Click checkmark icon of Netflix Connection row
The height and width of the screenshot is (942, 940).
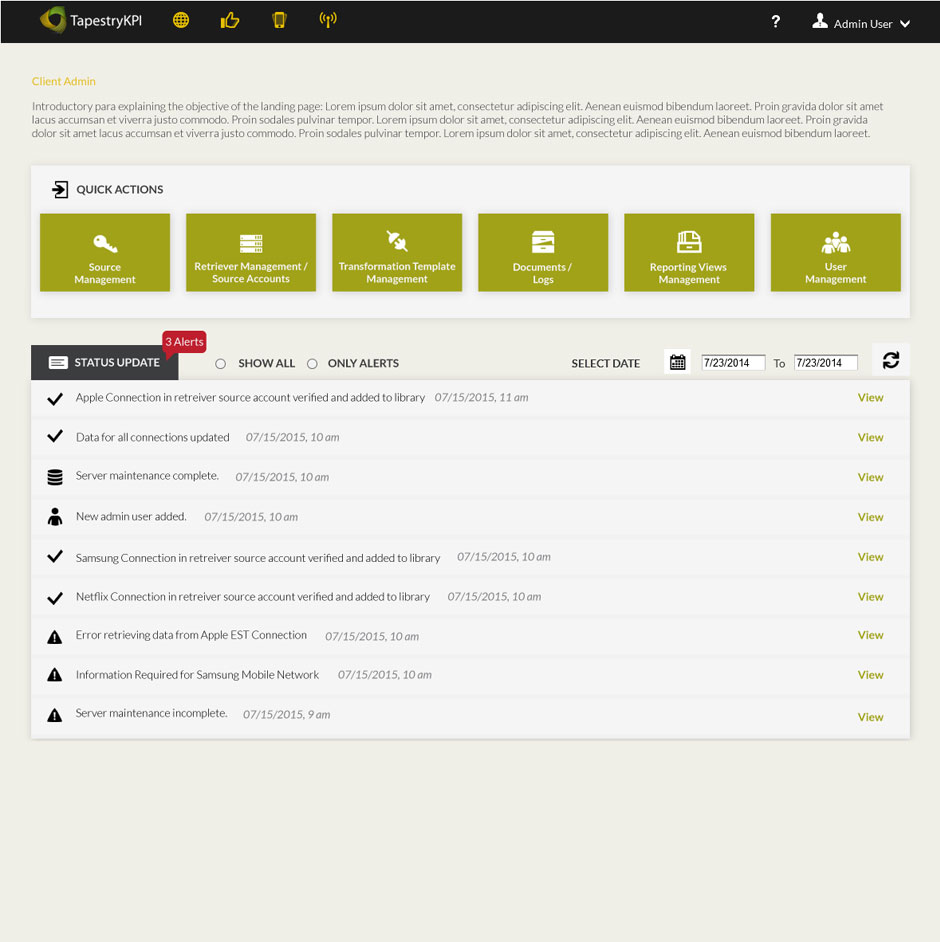[x=55, y=598]
